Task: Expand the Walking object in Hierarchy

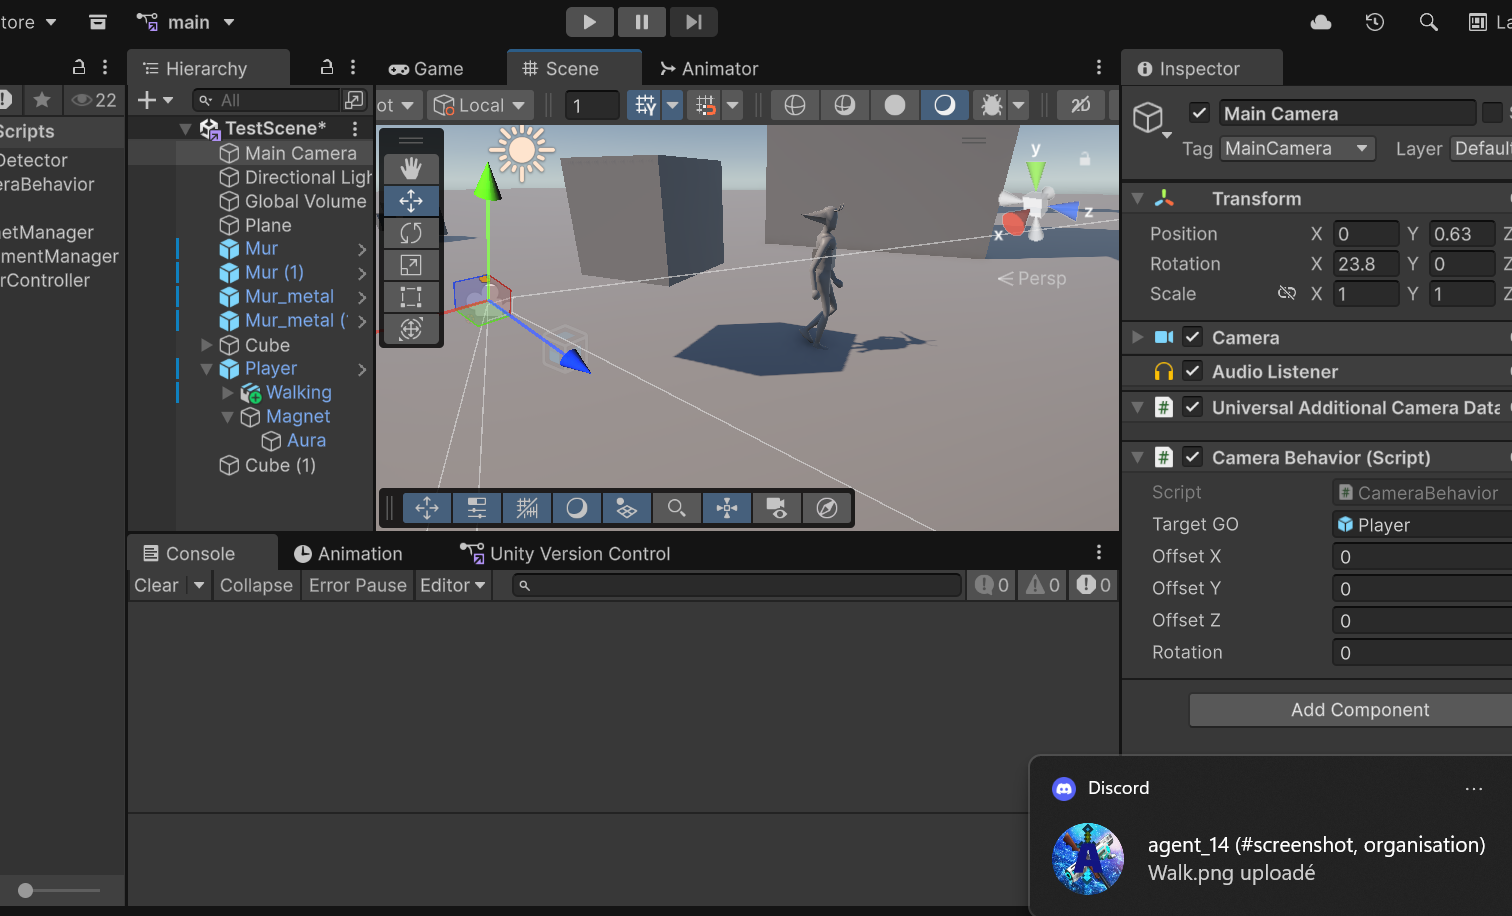Action: 228,392
